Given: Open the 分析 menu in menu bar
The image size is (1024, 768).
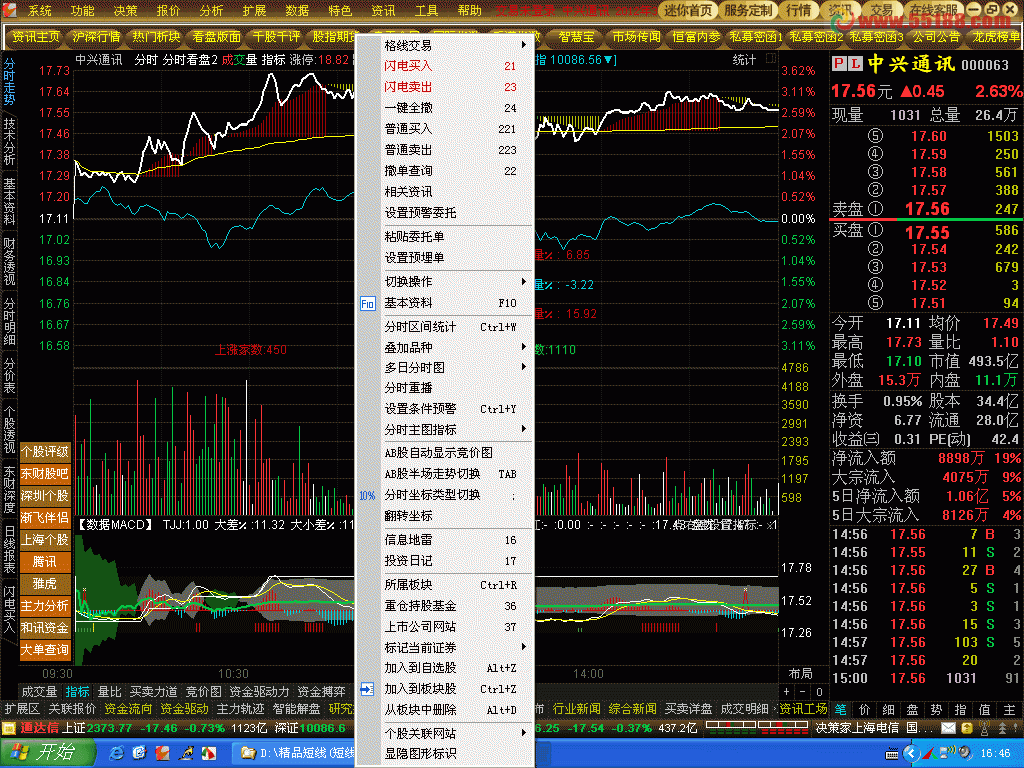Looking at the screenshot, I should point(212,10).
